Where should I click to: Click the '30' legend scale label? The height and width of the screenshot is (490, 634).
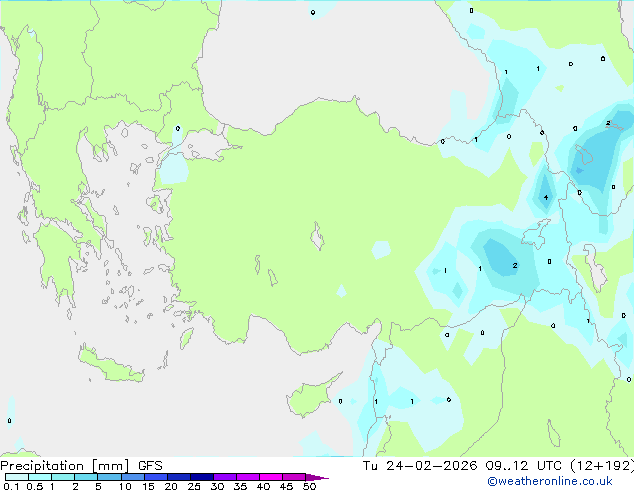[217, 486]
